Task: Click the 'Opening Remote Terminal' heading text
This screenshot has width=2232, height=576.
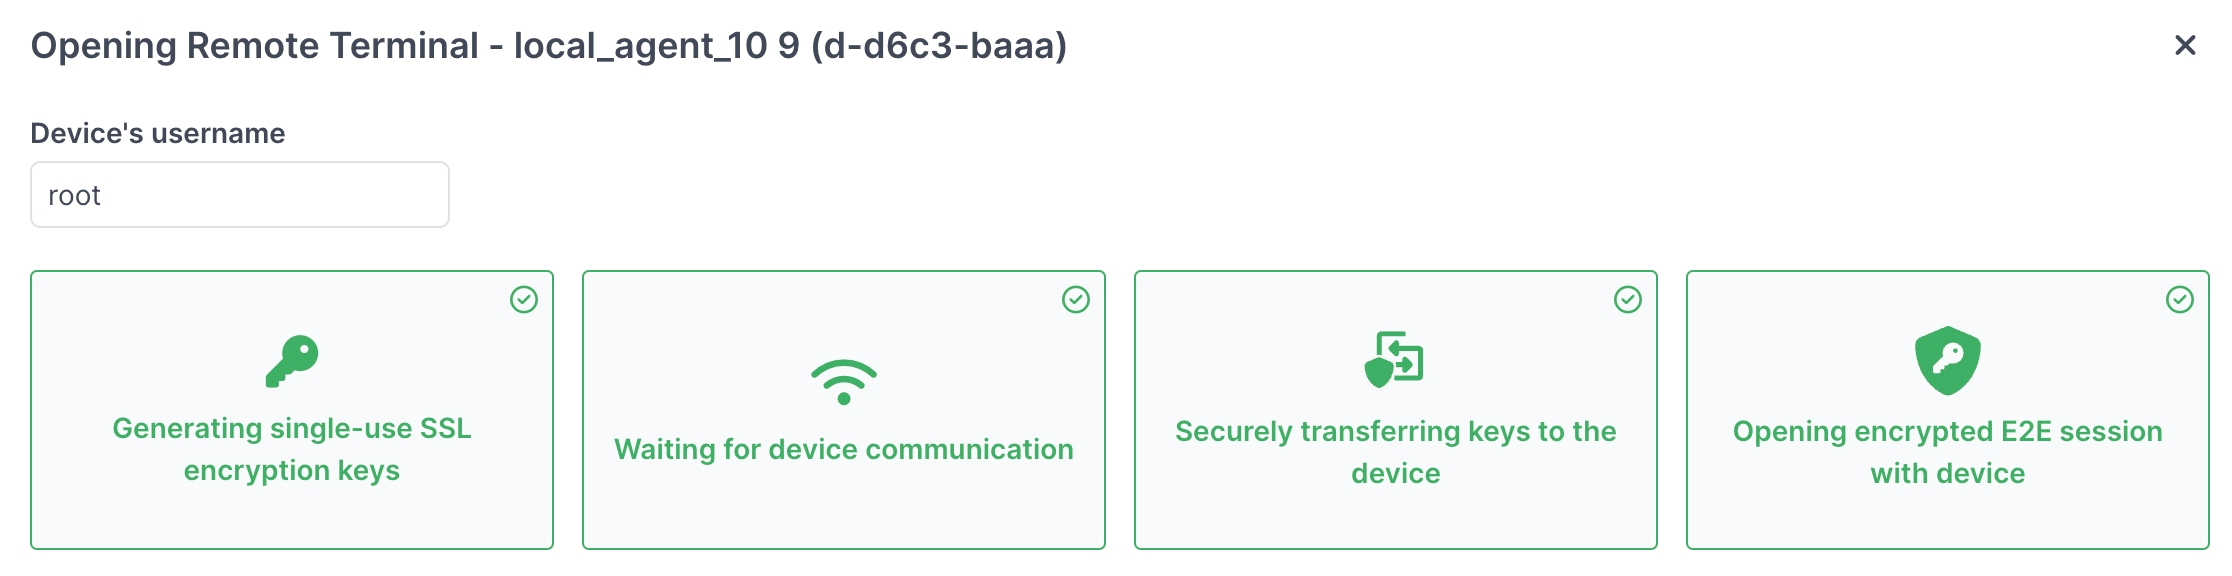Action: (x=255, y=46)
